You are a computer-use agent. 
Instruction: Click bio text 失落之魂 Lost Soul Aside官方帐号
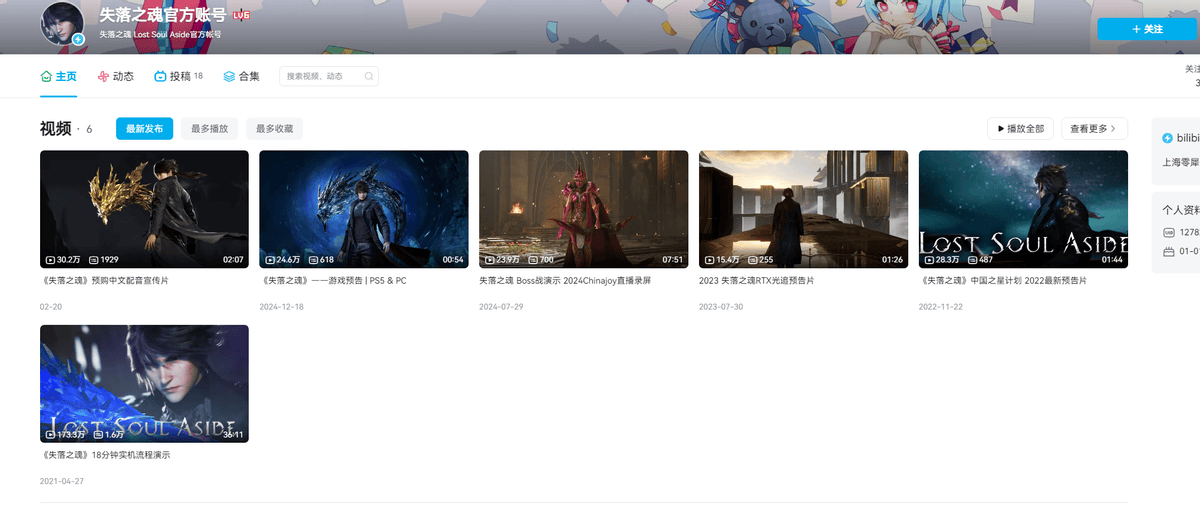(x=160, y=34)
